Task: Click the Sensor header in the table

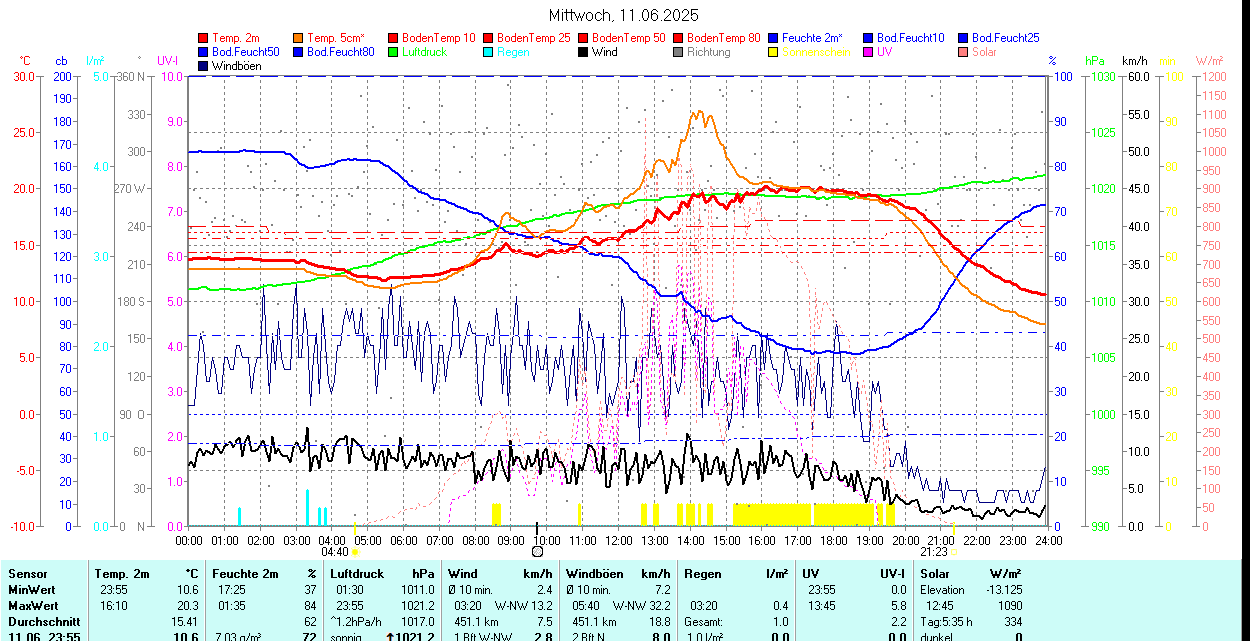Action: [28, 574]
